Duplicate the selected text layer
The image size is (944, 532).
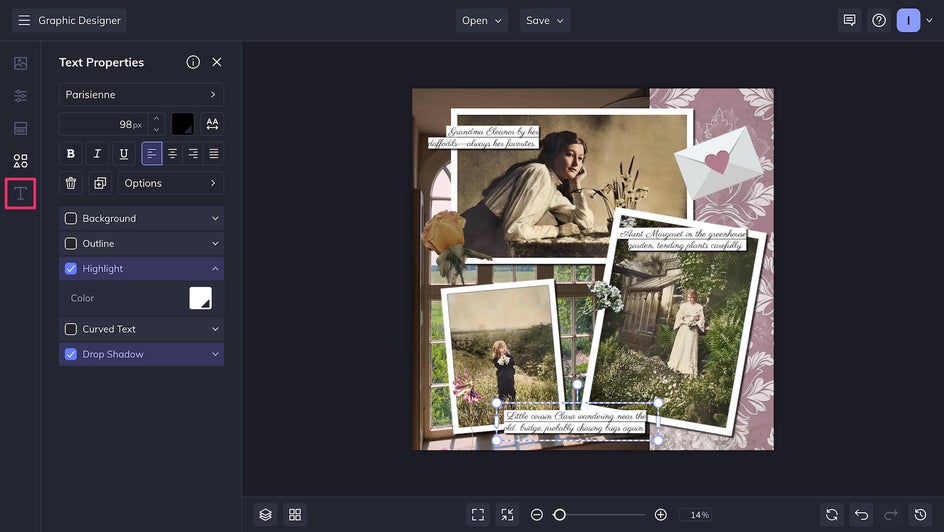click(x=99, y=183)
